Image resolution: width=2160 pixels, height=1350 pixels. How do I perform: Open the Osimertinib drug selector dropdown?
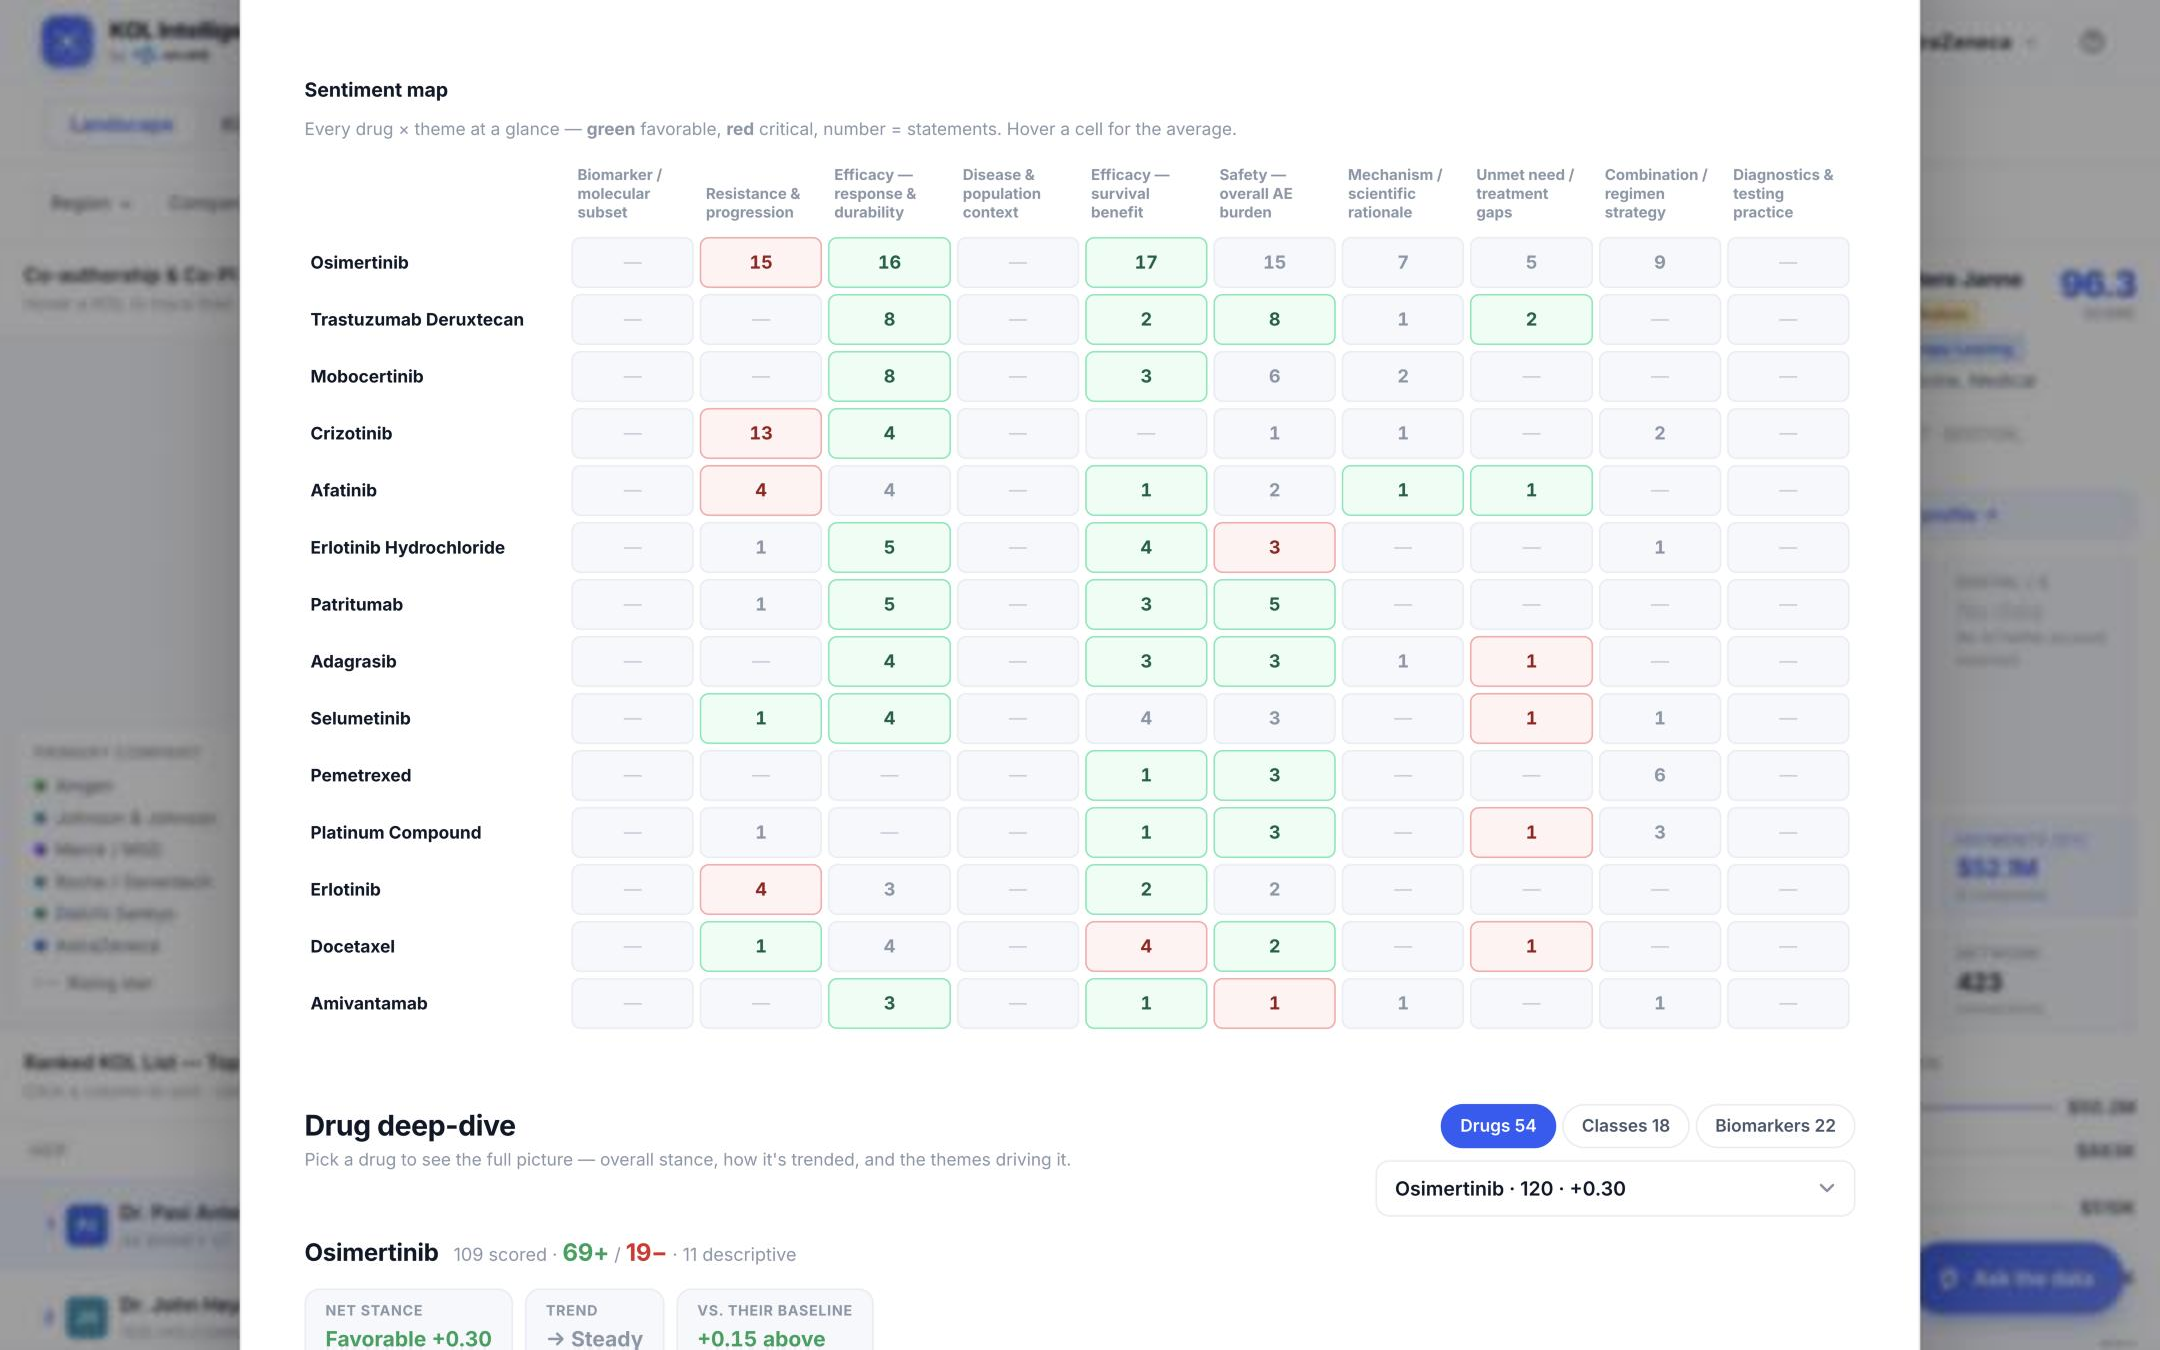coord(1614,1188)
